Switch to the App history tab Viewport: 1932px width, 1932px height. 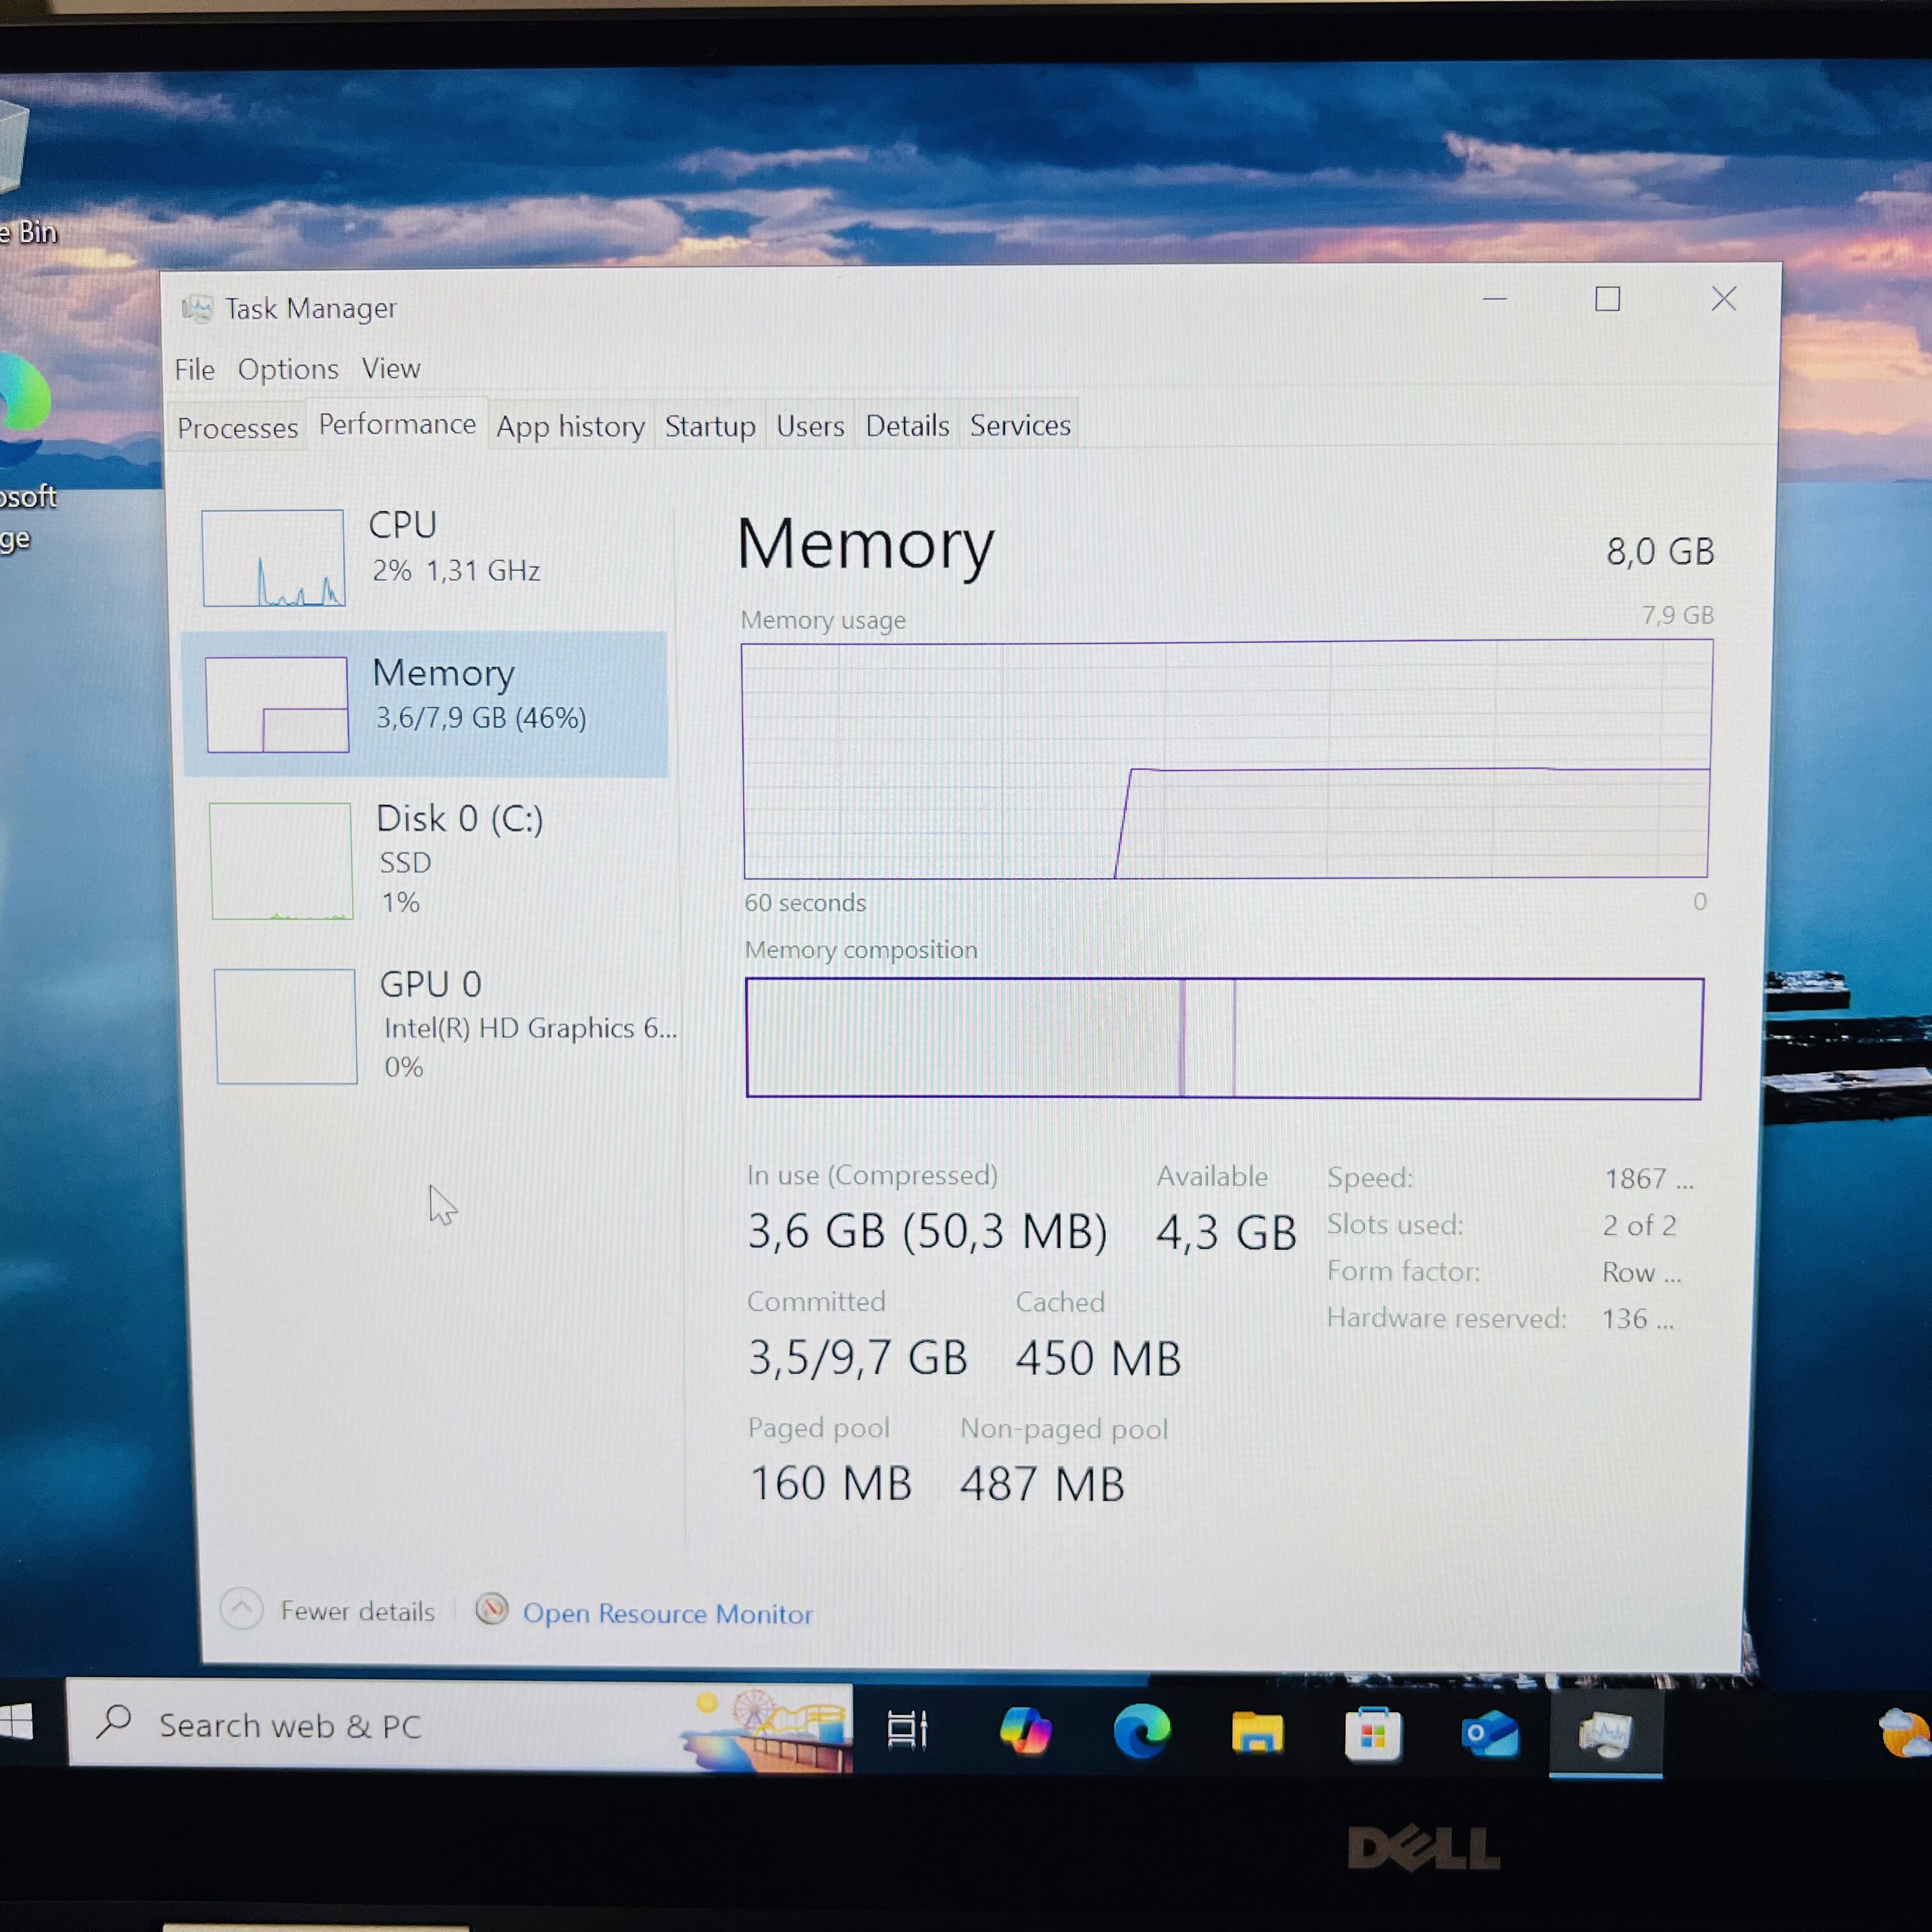coord(570,426)
